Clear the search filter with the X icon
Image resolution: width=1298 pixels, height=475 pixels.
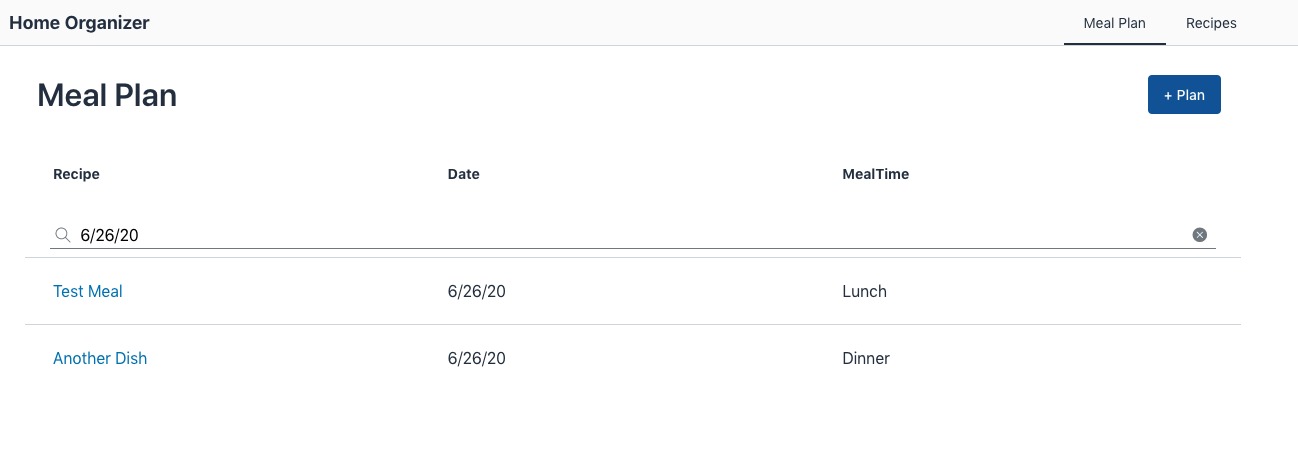(x=1200, y=235)
